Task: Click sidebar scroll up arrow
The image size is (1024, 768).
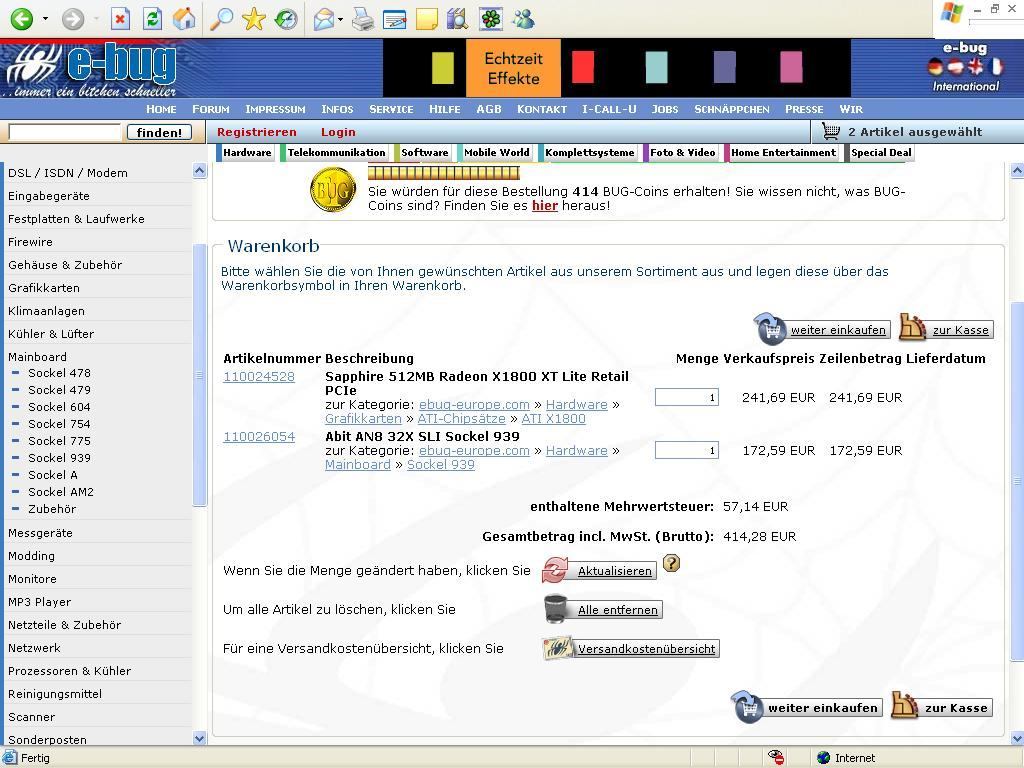Action: tap(199, 171)
